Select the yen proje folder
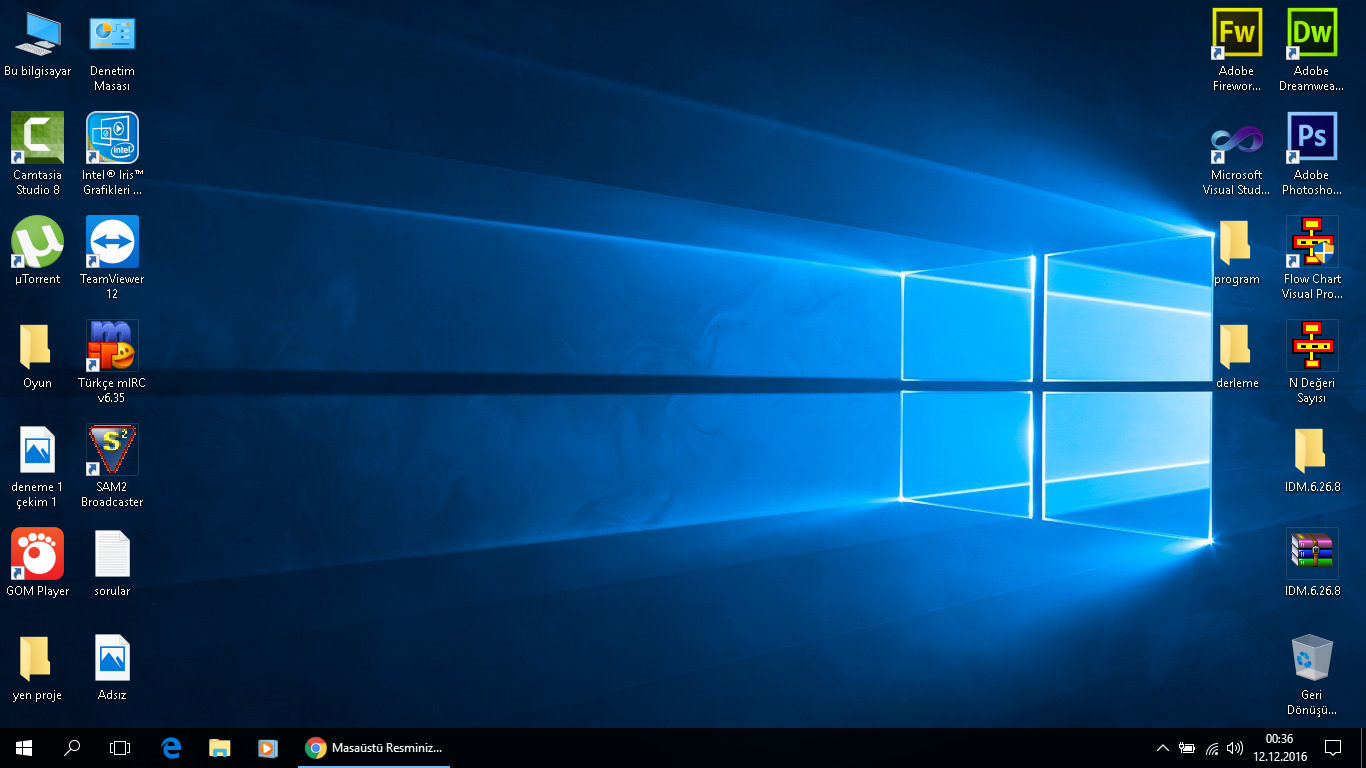This screenshot has width=1366, height=768. (x=37, y=667)
